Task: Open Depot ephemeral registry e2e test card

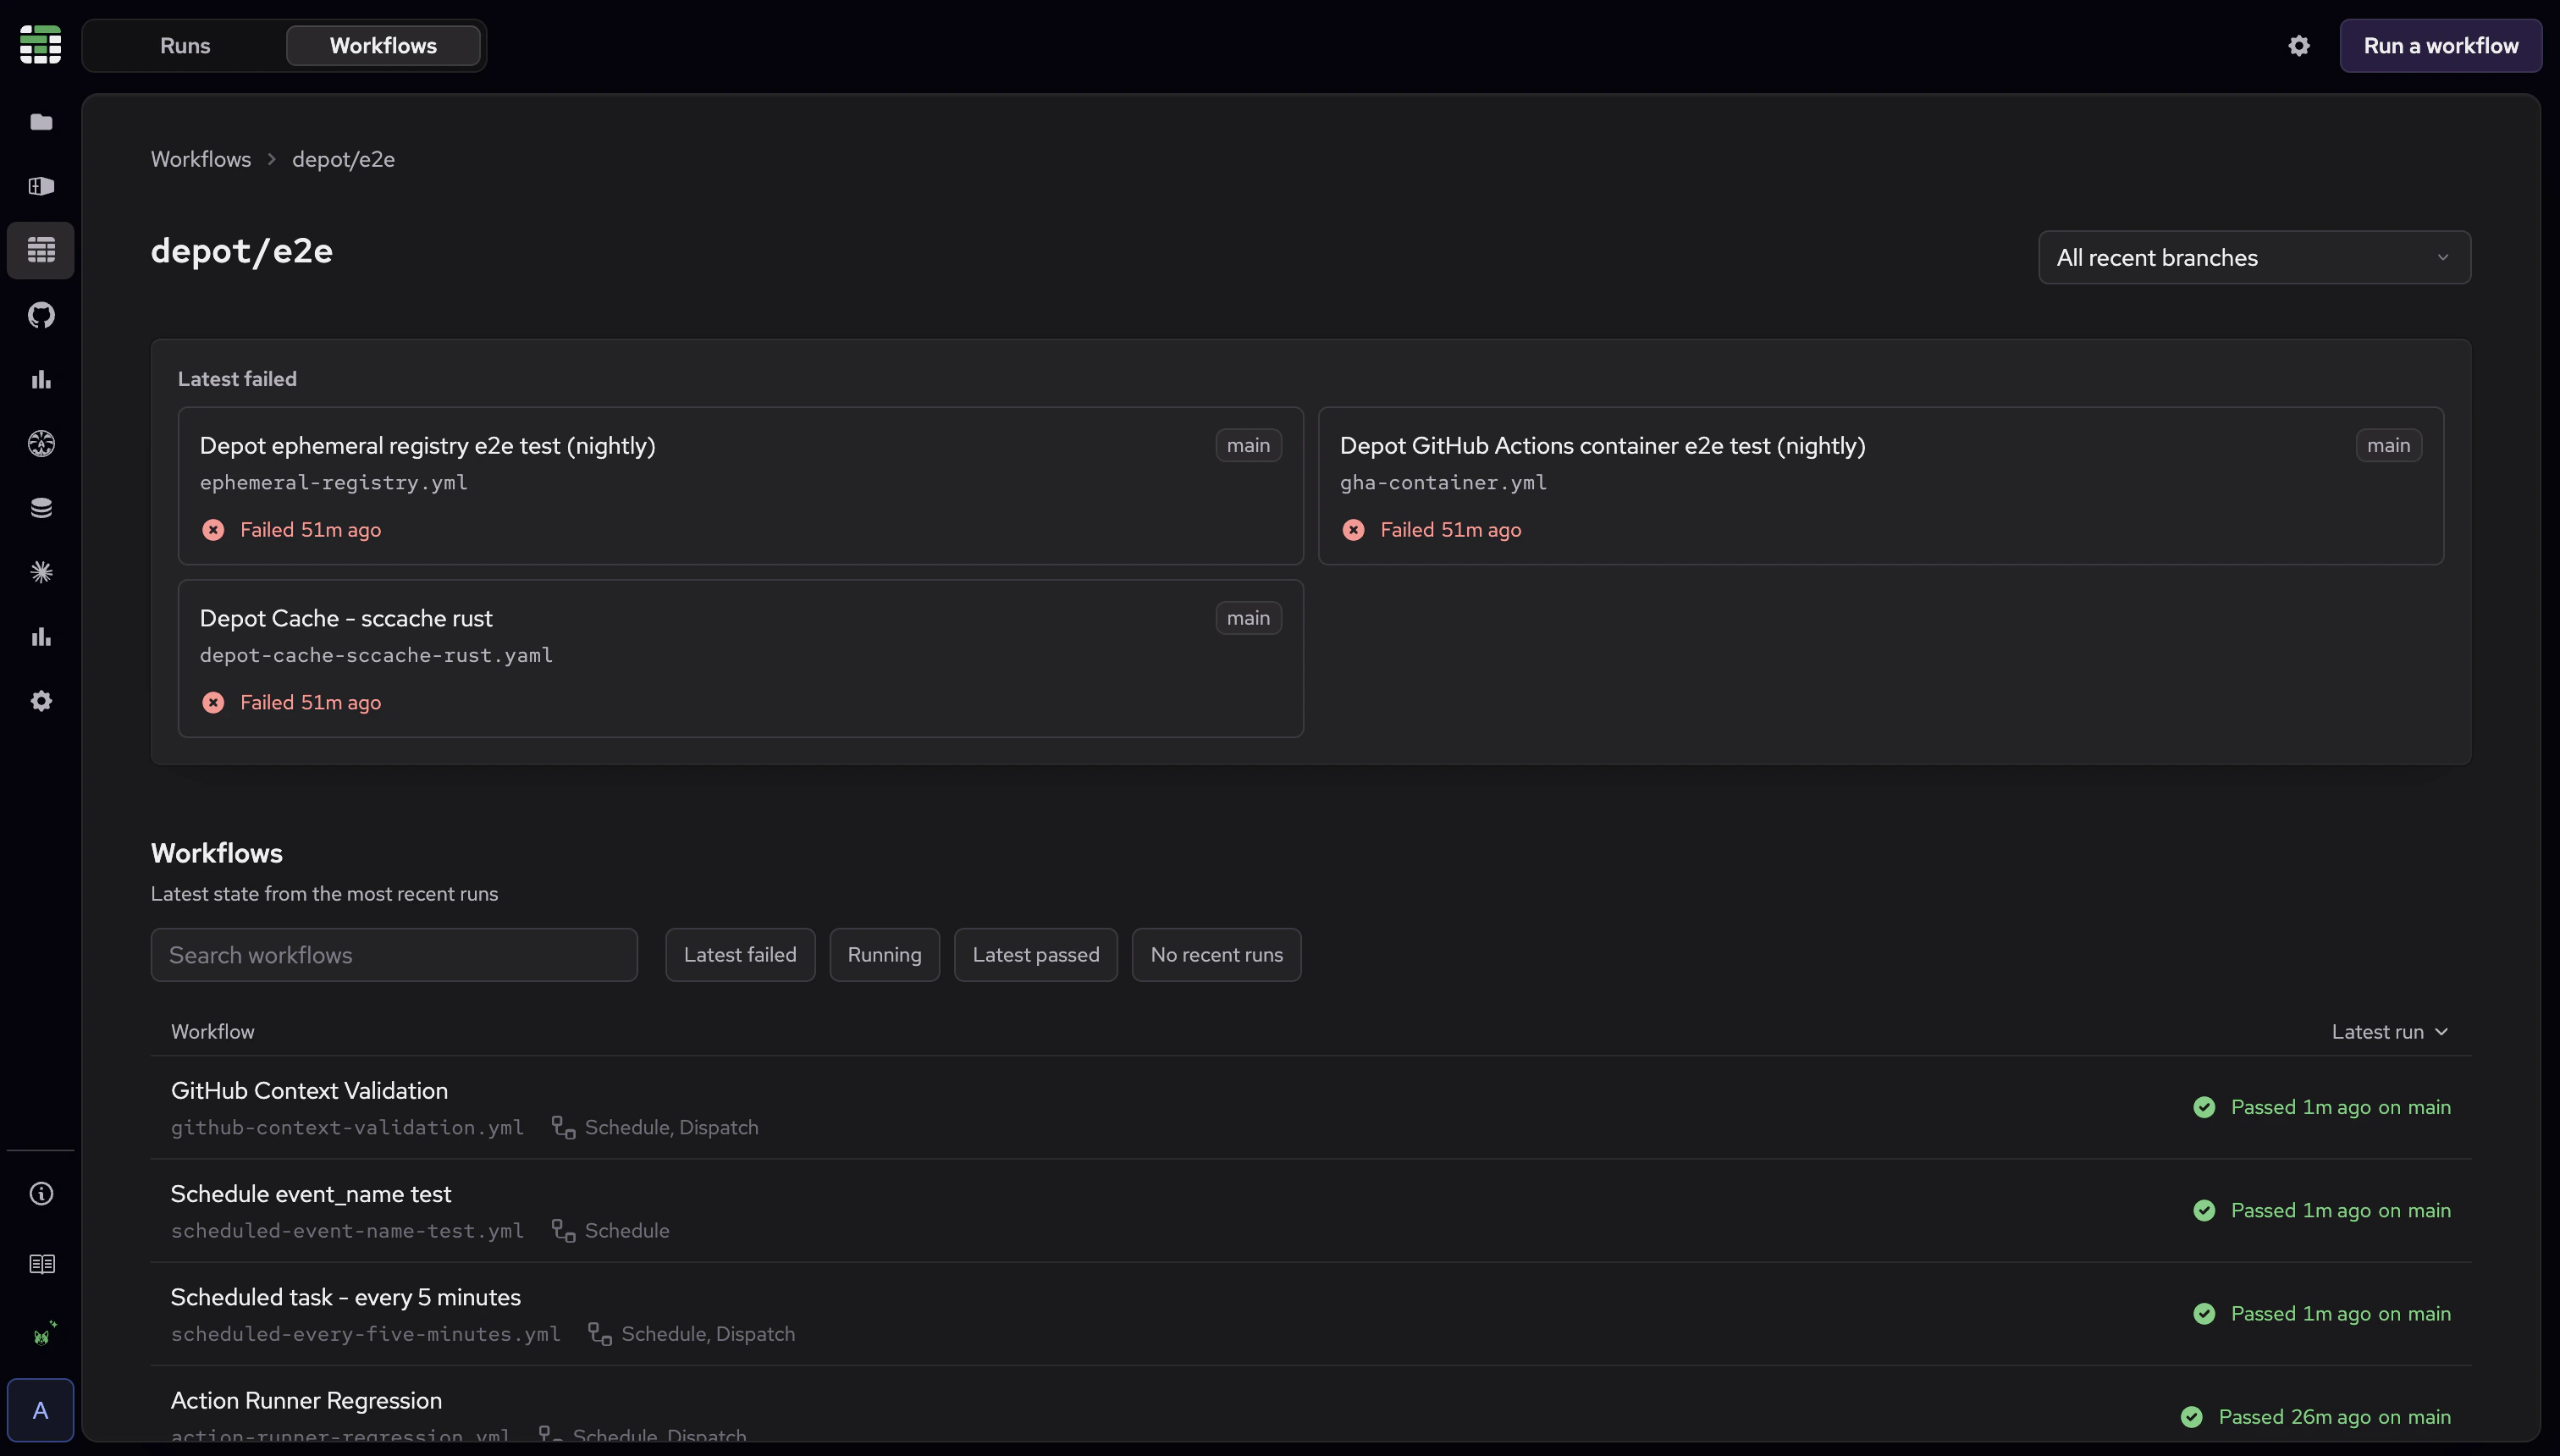Action: point(740,486)
